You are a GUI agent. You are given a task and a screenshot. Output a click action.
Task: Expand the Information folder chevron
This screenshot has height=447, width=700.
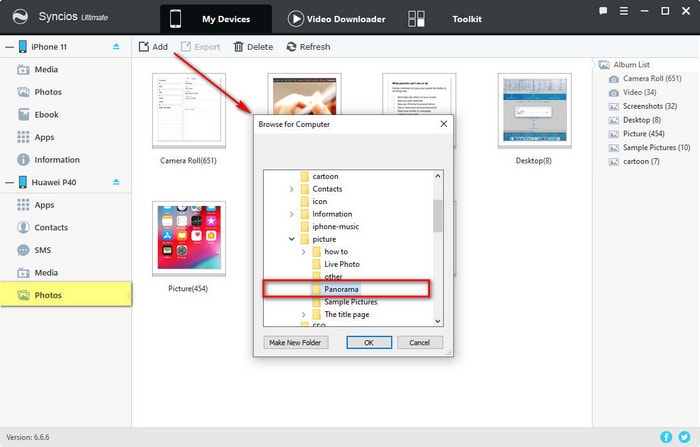coord(292,214)
